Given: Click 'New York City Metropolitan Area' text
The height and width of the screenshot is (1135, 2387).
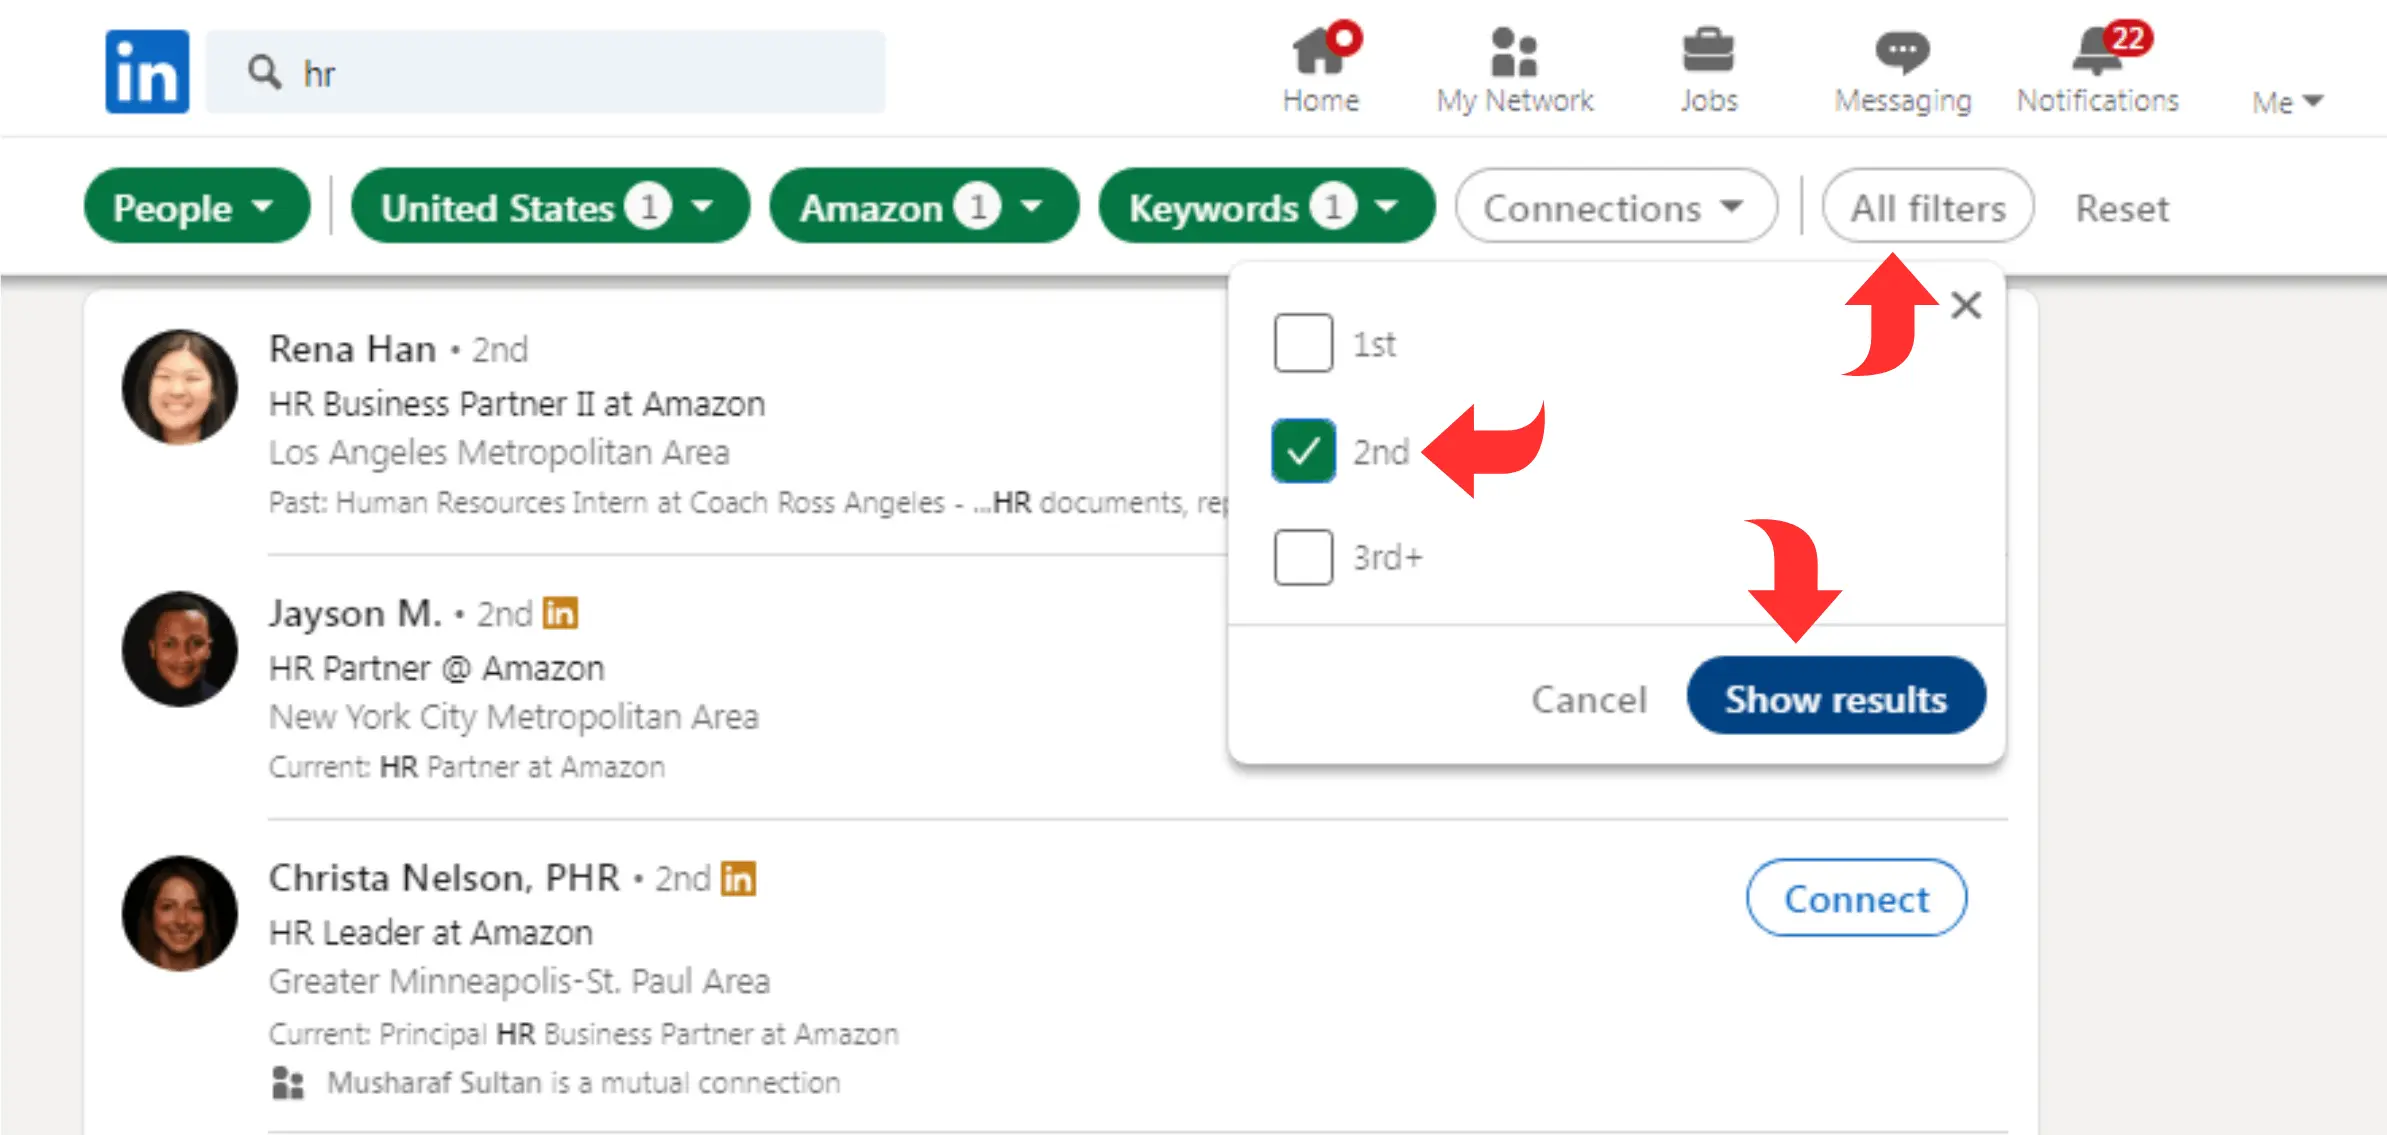Looking at the screenshot, I should coord(513,717).
